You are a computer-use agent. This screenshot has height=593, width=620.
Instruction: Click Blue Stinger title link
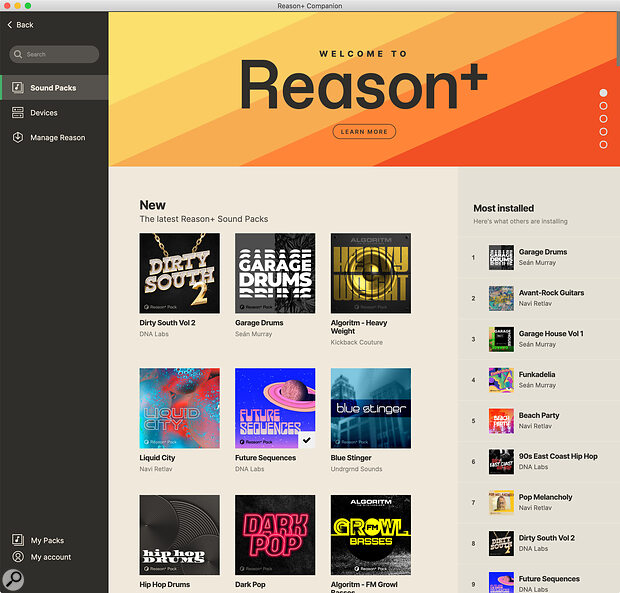(351, 458)
